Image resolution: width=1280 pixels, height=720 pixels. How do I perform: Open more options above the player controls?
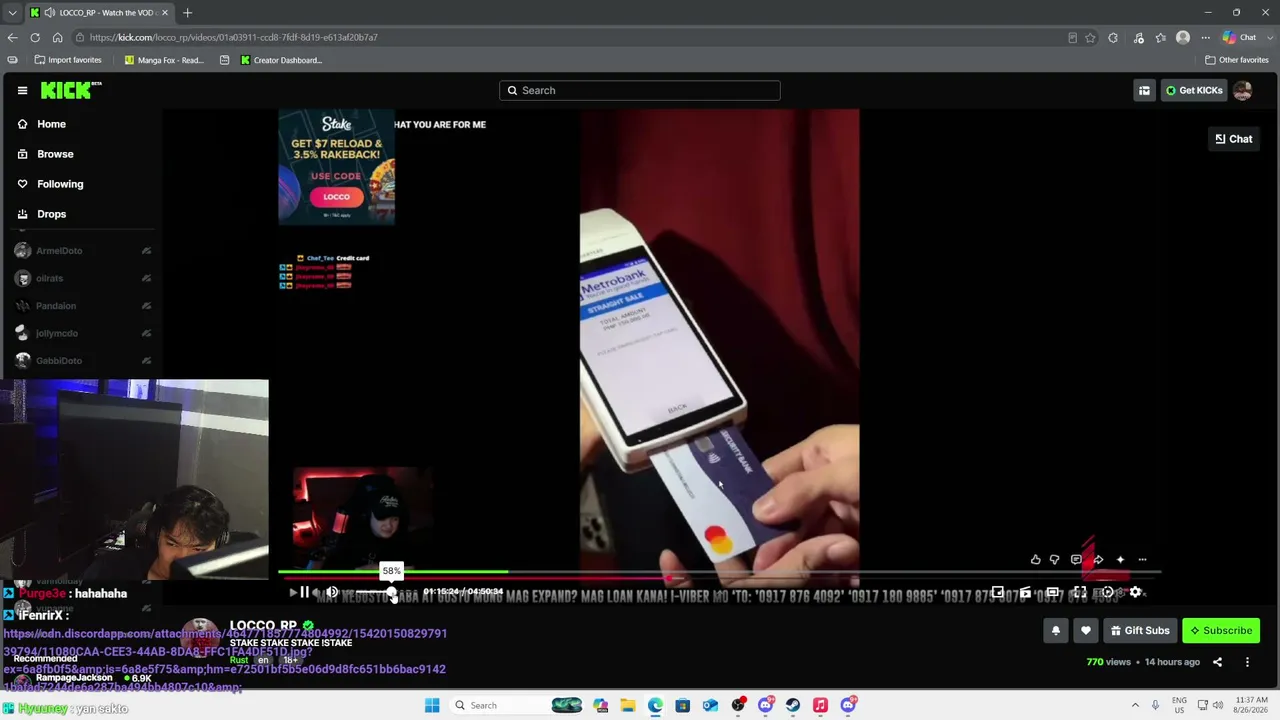(x=1142, y=560)
